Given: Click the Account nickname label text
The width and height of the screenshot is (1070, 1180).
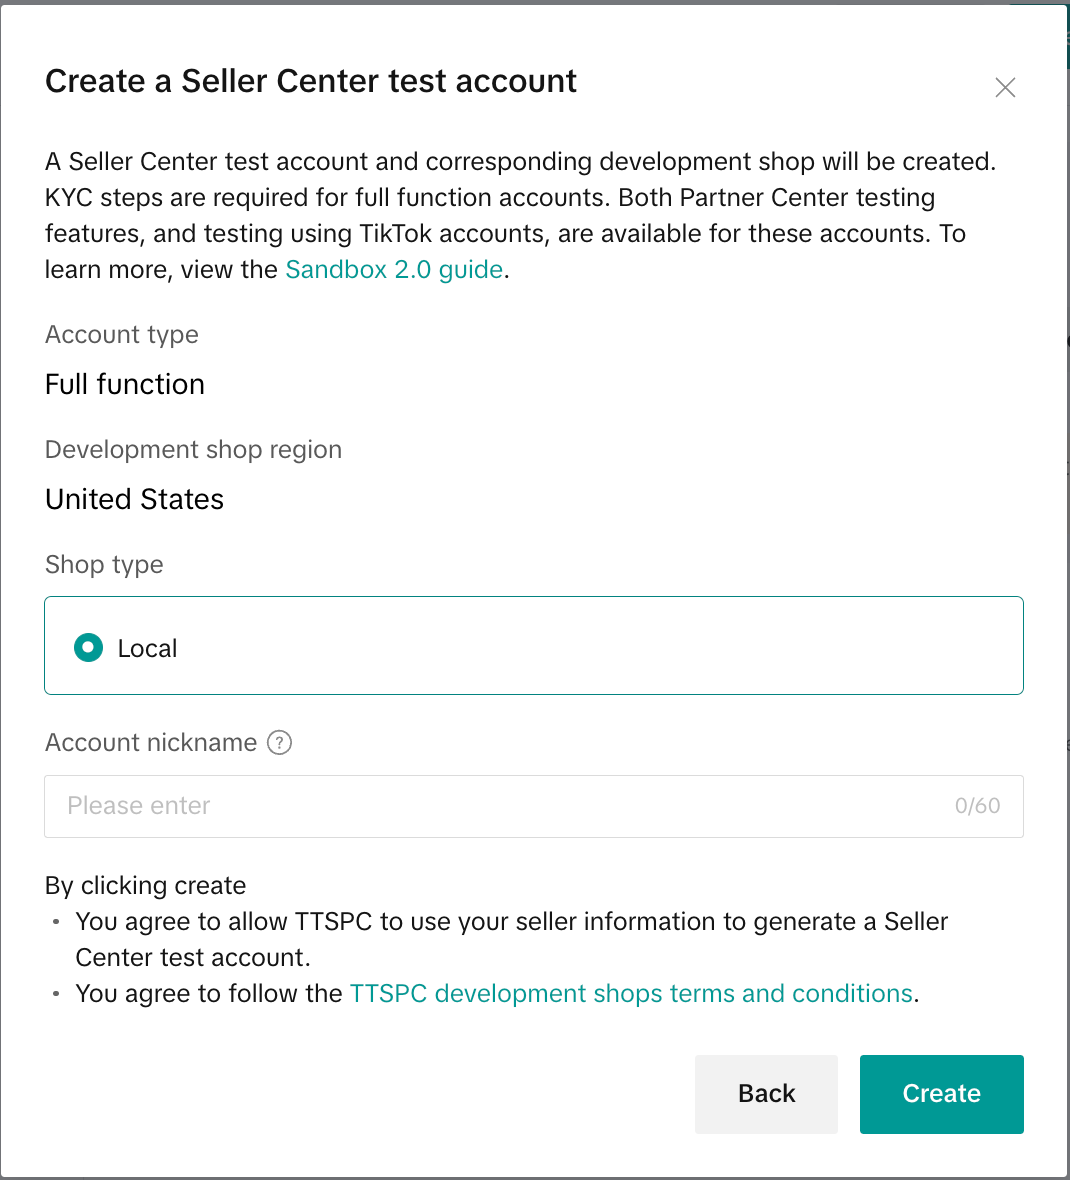Looking at the screenshot, I should 150,743.
